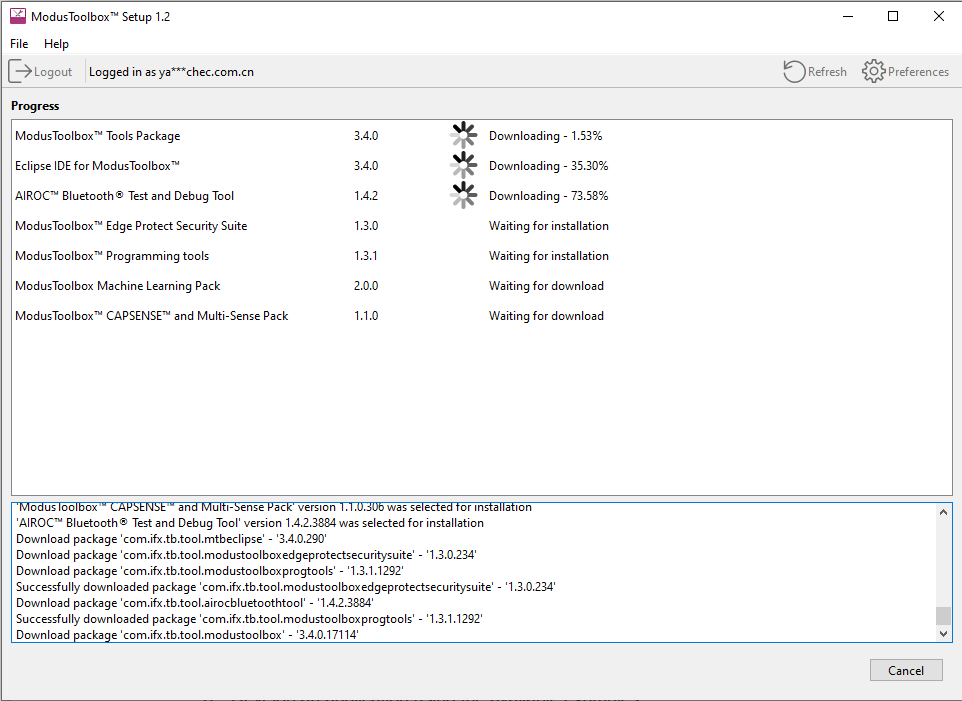Click log line 'Download package' modustoolboxprogtools 1.3.1.1292

(209, 571)
